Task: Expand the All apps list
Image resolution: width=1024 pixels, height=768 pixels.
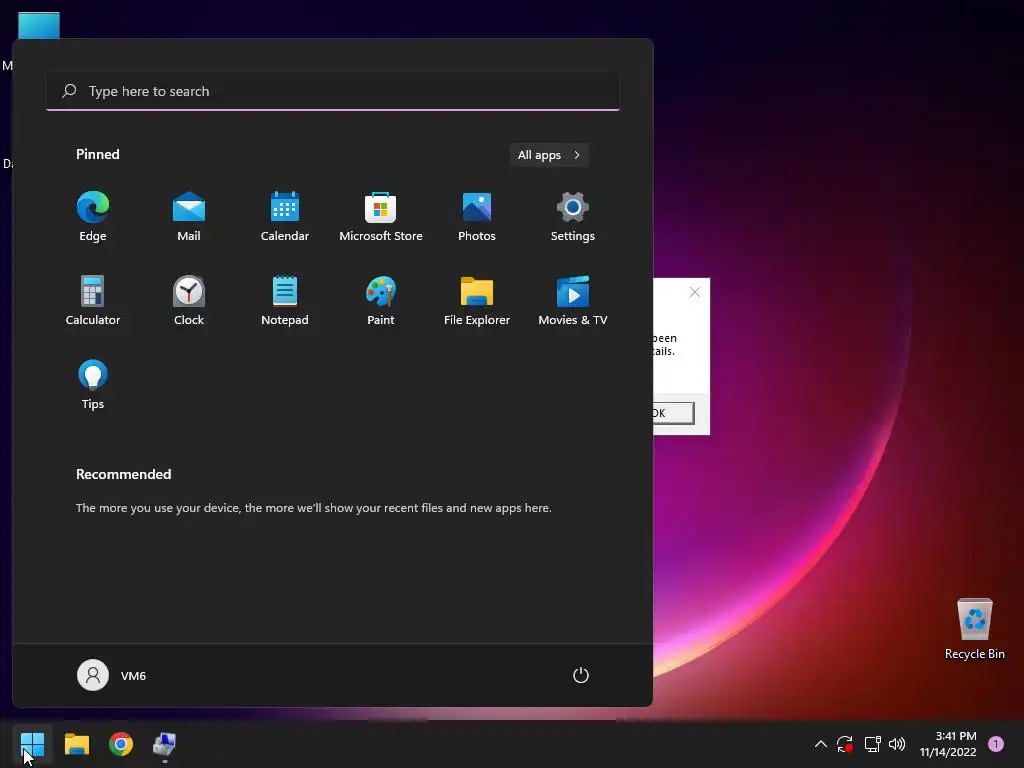Action: pyautogui.click(x=549, y=155)
